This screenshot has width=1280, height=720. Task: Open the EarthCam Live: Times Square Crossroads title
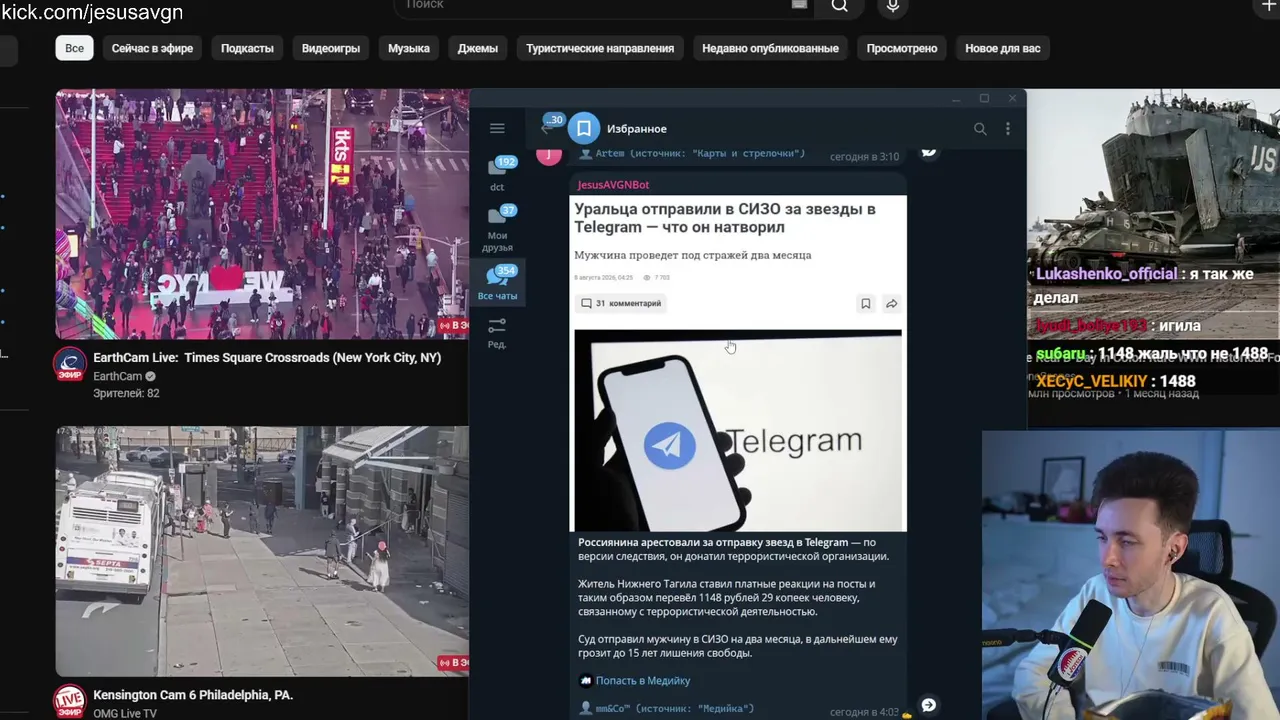[267, 358]
